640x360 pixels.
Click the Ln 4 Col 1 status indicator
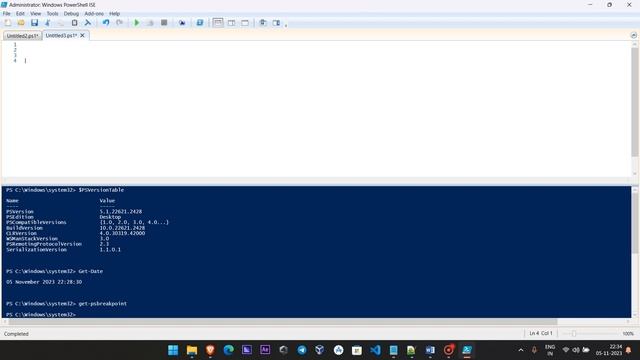[541, 333]
